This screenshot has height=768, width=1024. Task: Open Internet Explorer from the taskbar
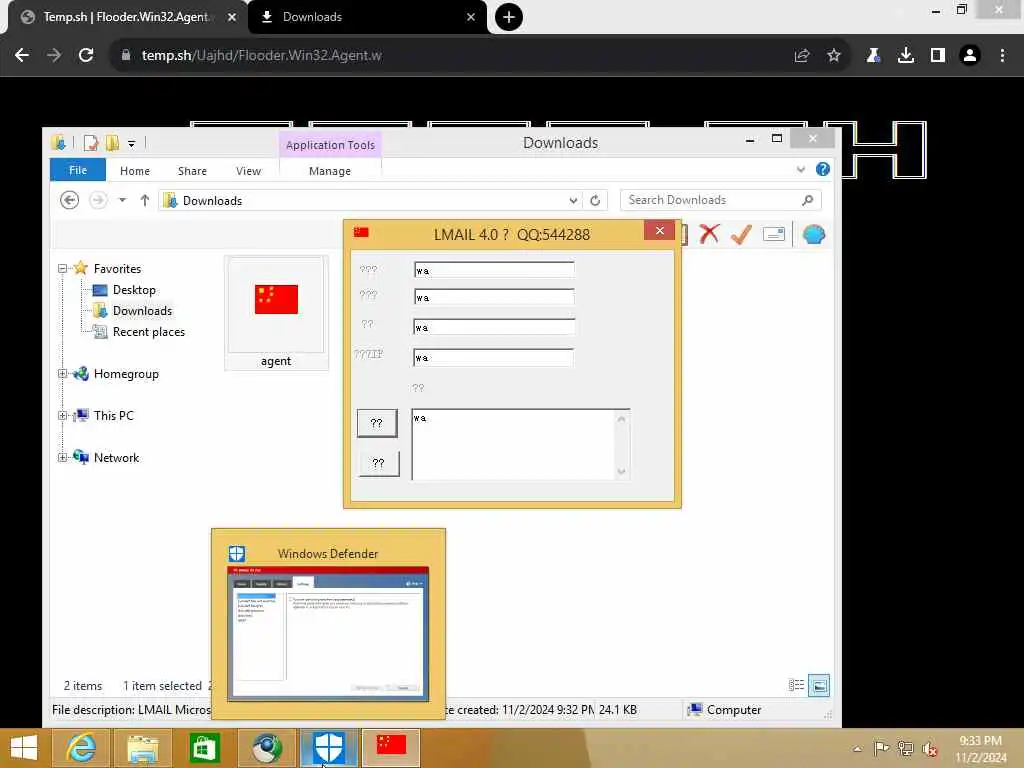coord(81,748)
